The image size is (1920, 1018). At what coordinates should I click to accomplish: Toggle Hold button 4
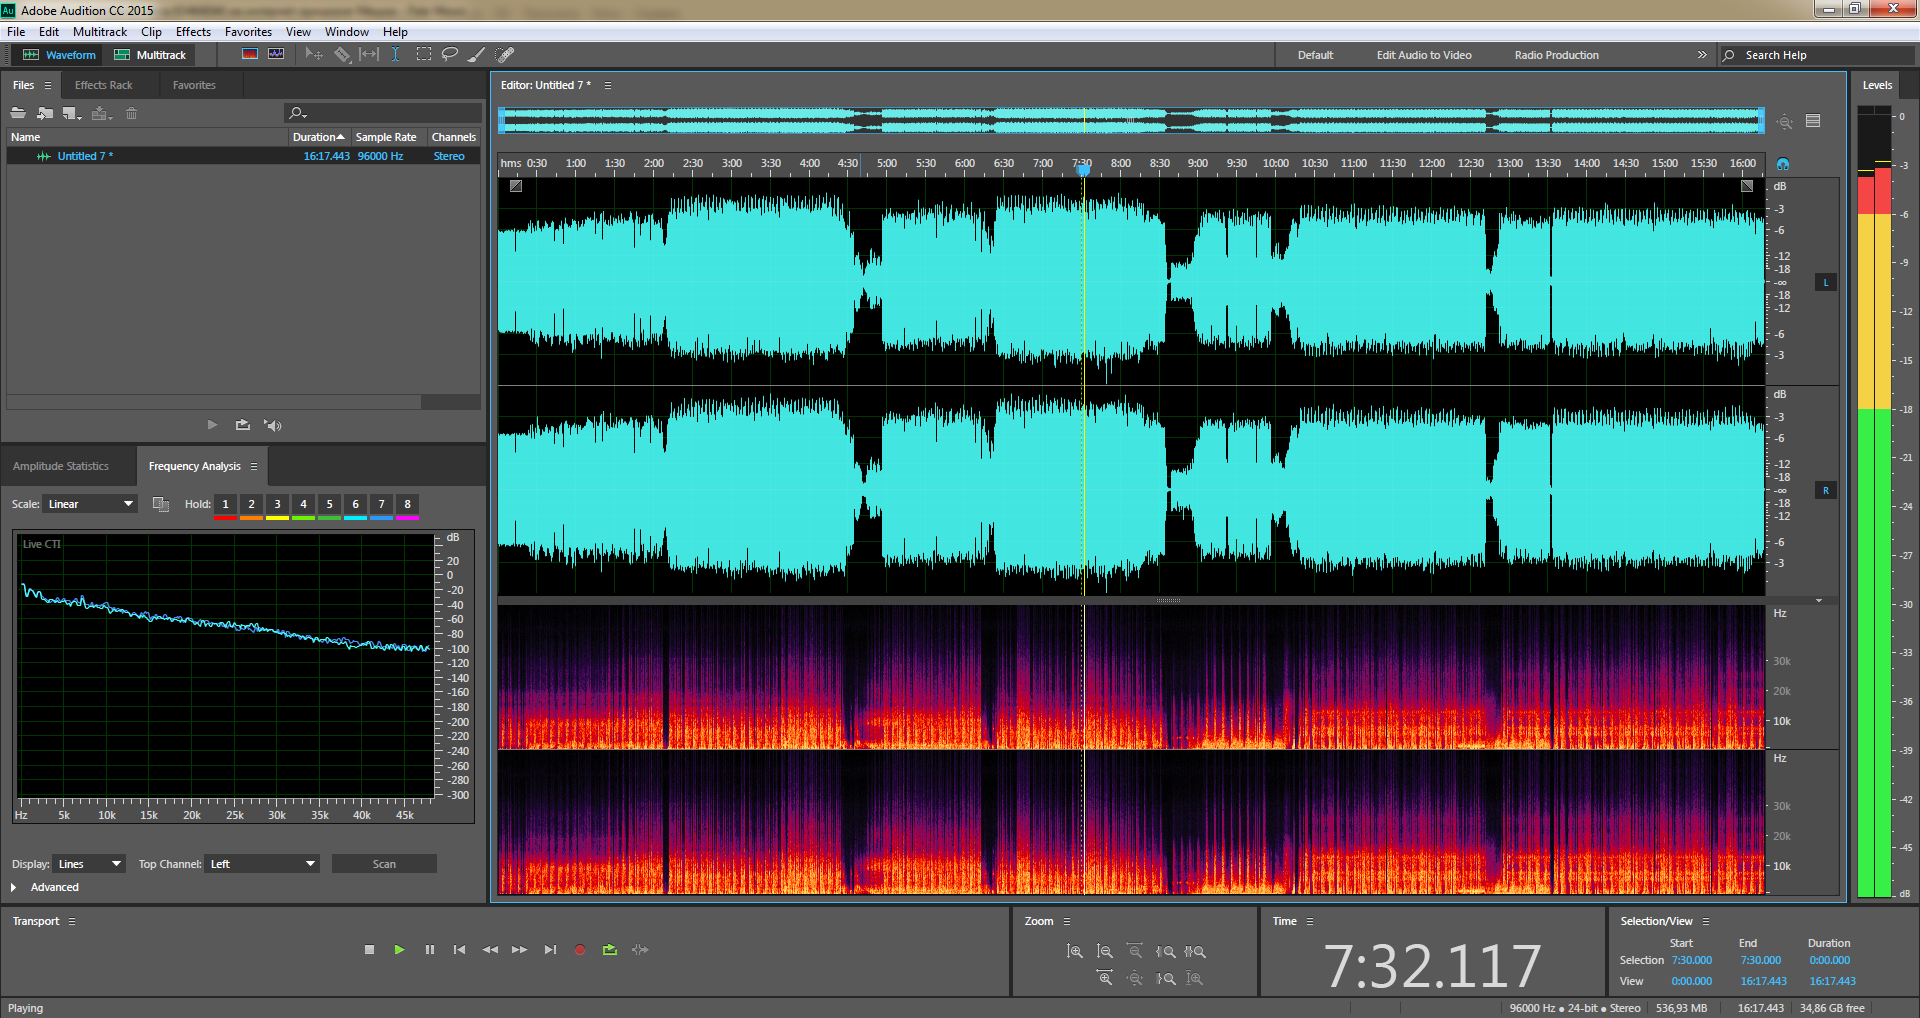[304, 504]
